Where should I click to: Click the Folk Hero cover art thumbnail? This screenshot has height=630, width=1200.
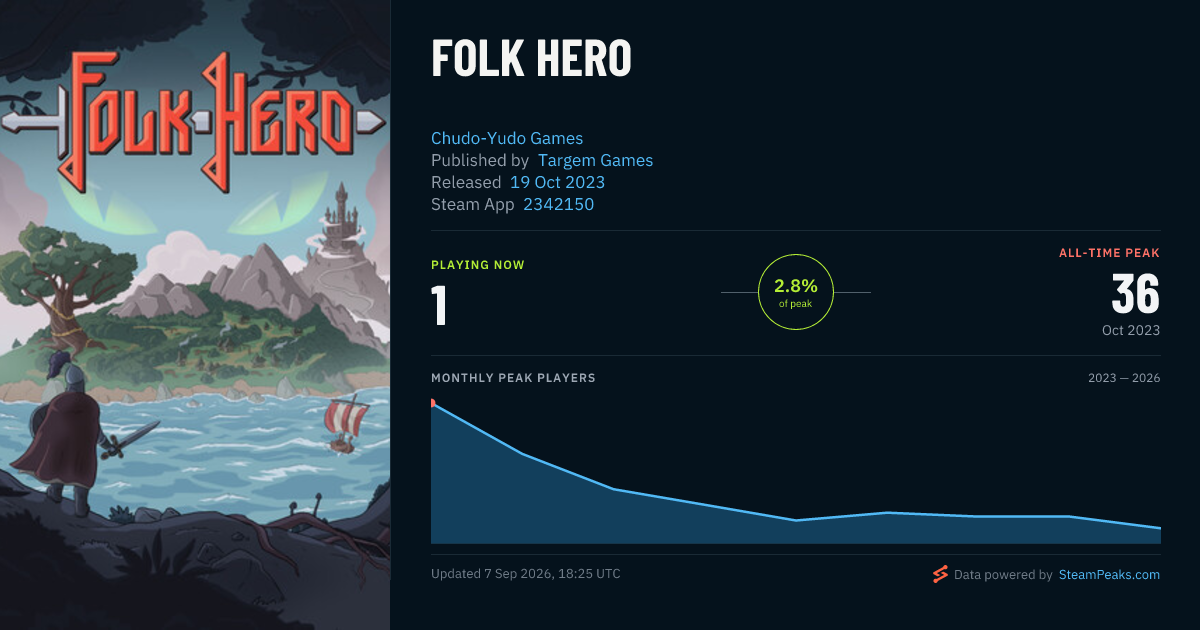(x=195, y=315)
